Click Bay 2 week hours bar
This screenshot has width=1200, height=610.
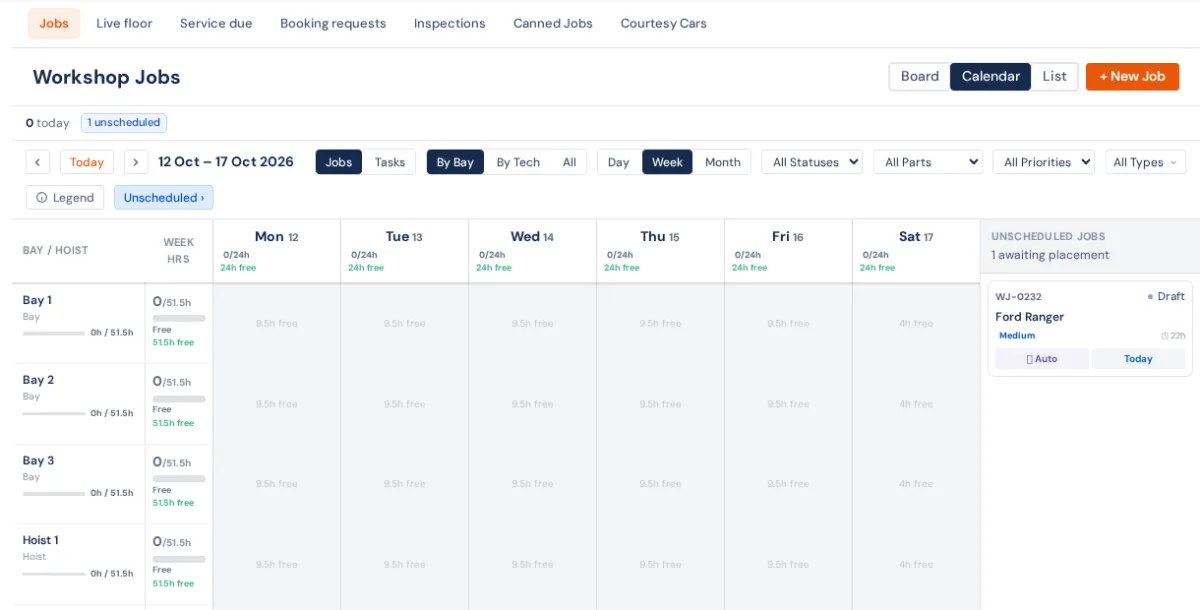[179, 399]
